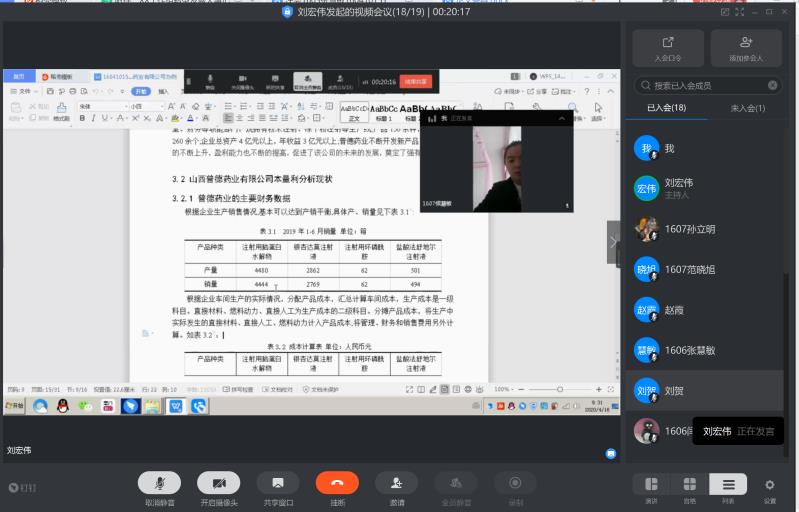The image size is (799, 512).
Task: Click the 添加参会人 add participant button
Action: [x=745, y=48]
